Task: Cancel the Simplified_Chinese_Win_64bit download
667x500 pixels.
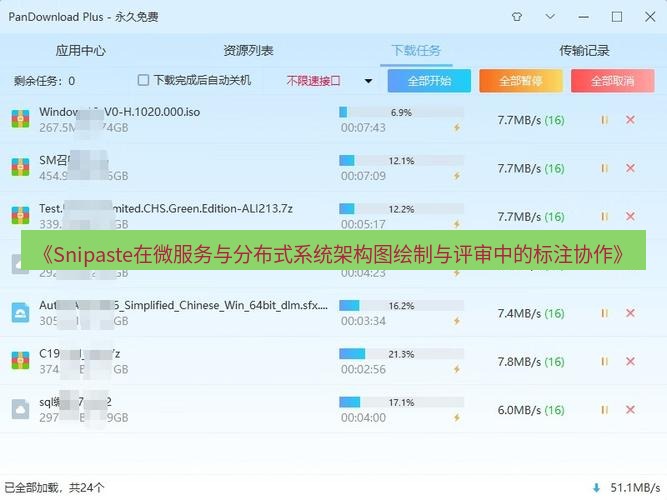Action: click(630, 313)
